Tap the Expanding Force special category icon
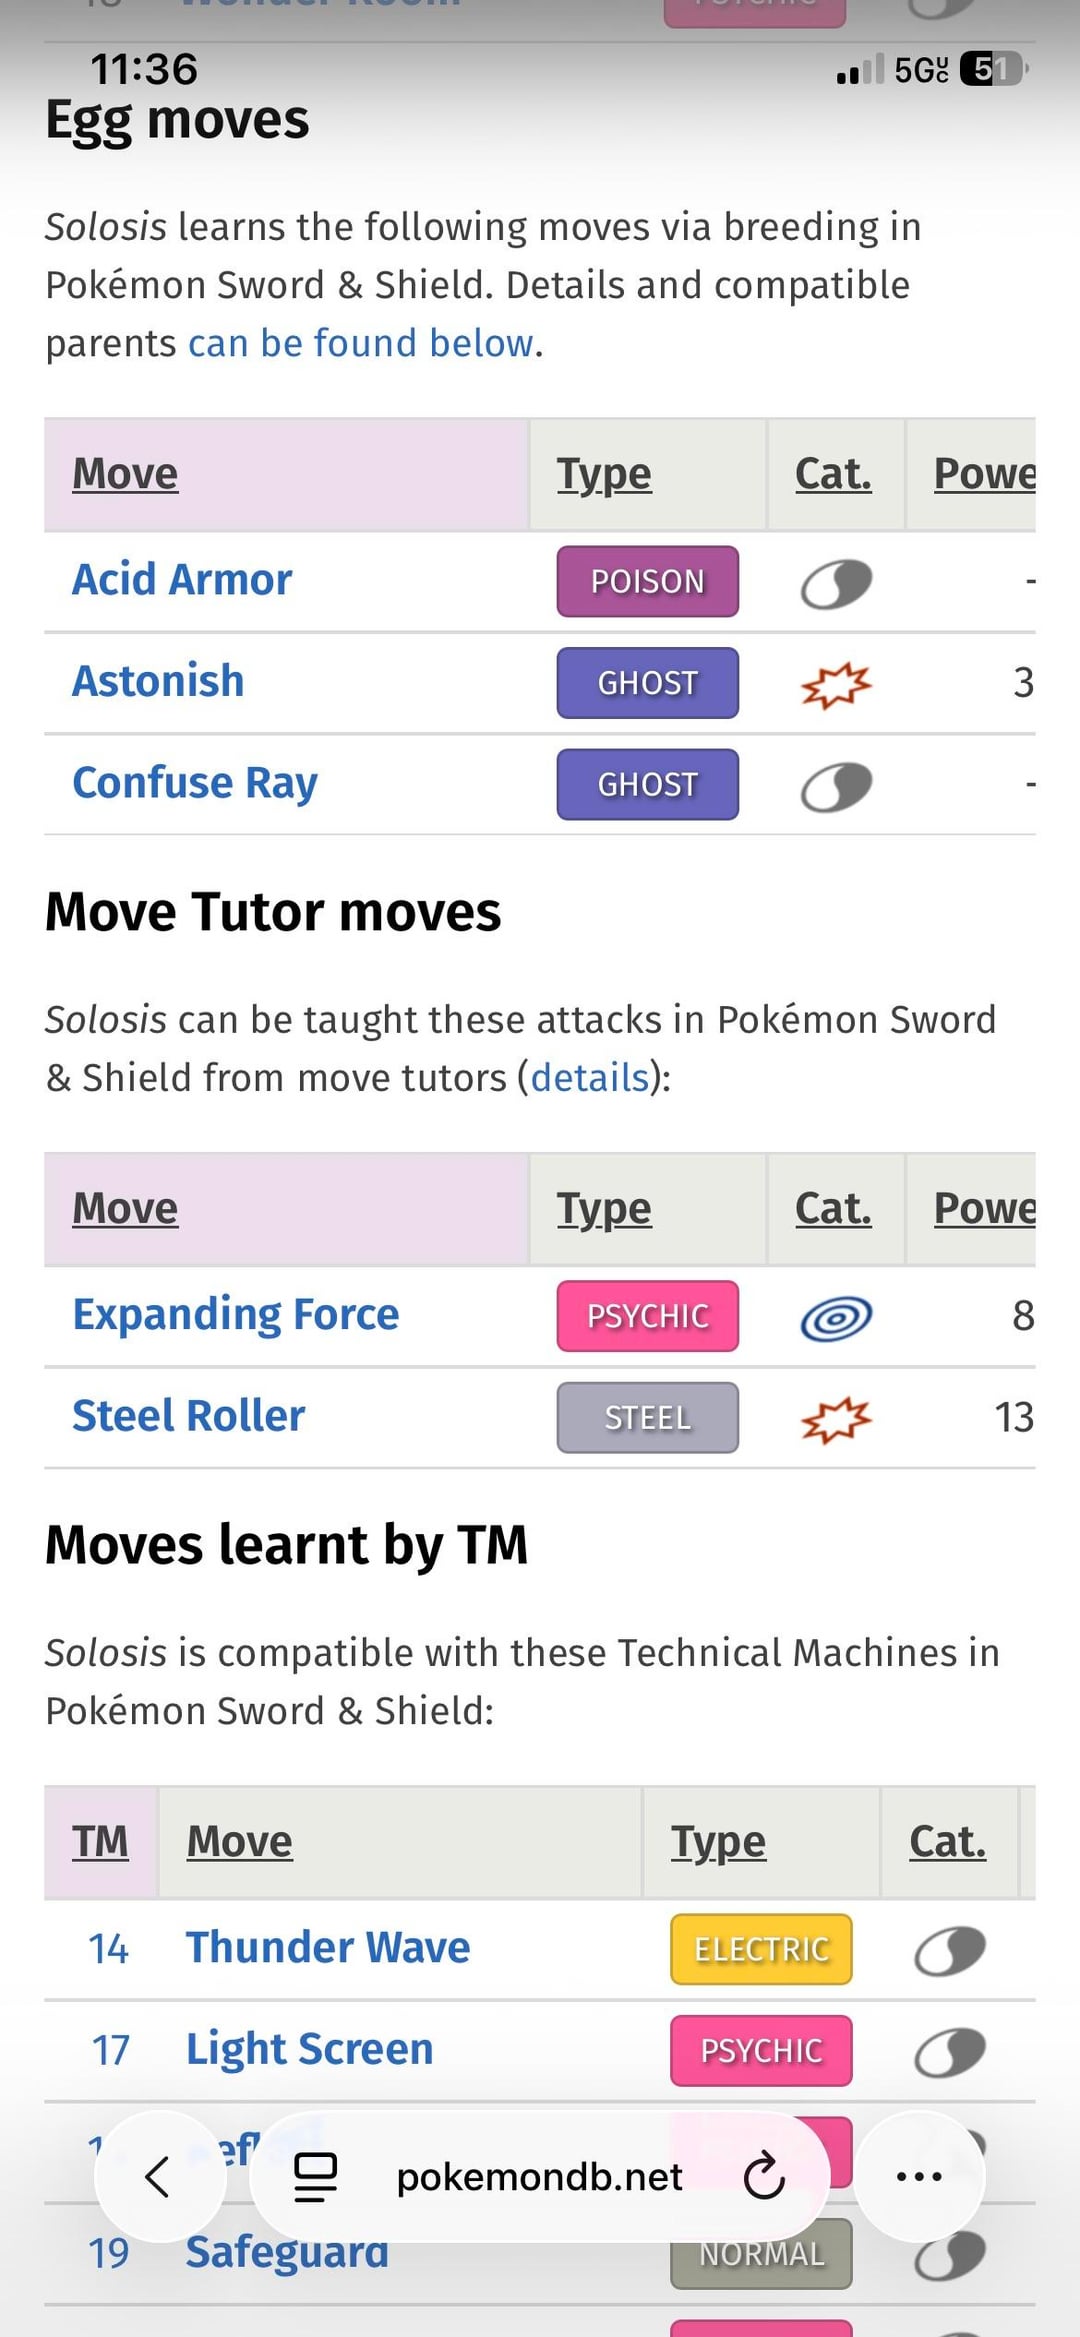Viewport: 1080px width, 2337px height. (836, 1318)
